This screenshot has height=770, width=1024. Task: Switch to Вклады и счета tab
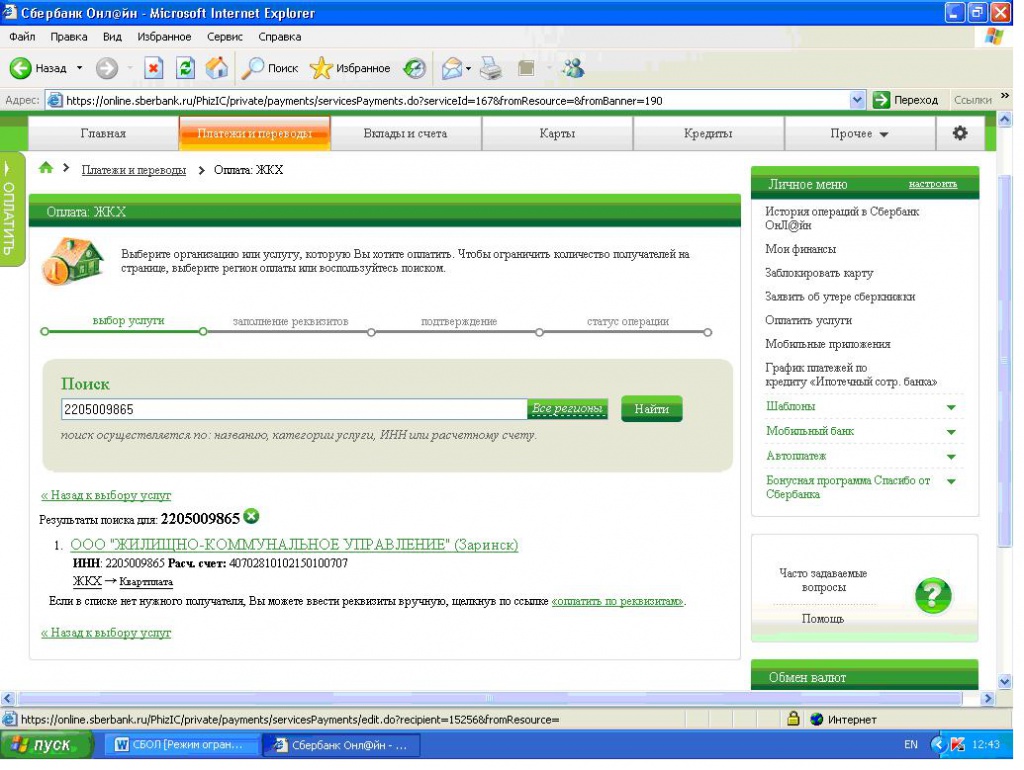pos(406,133)
